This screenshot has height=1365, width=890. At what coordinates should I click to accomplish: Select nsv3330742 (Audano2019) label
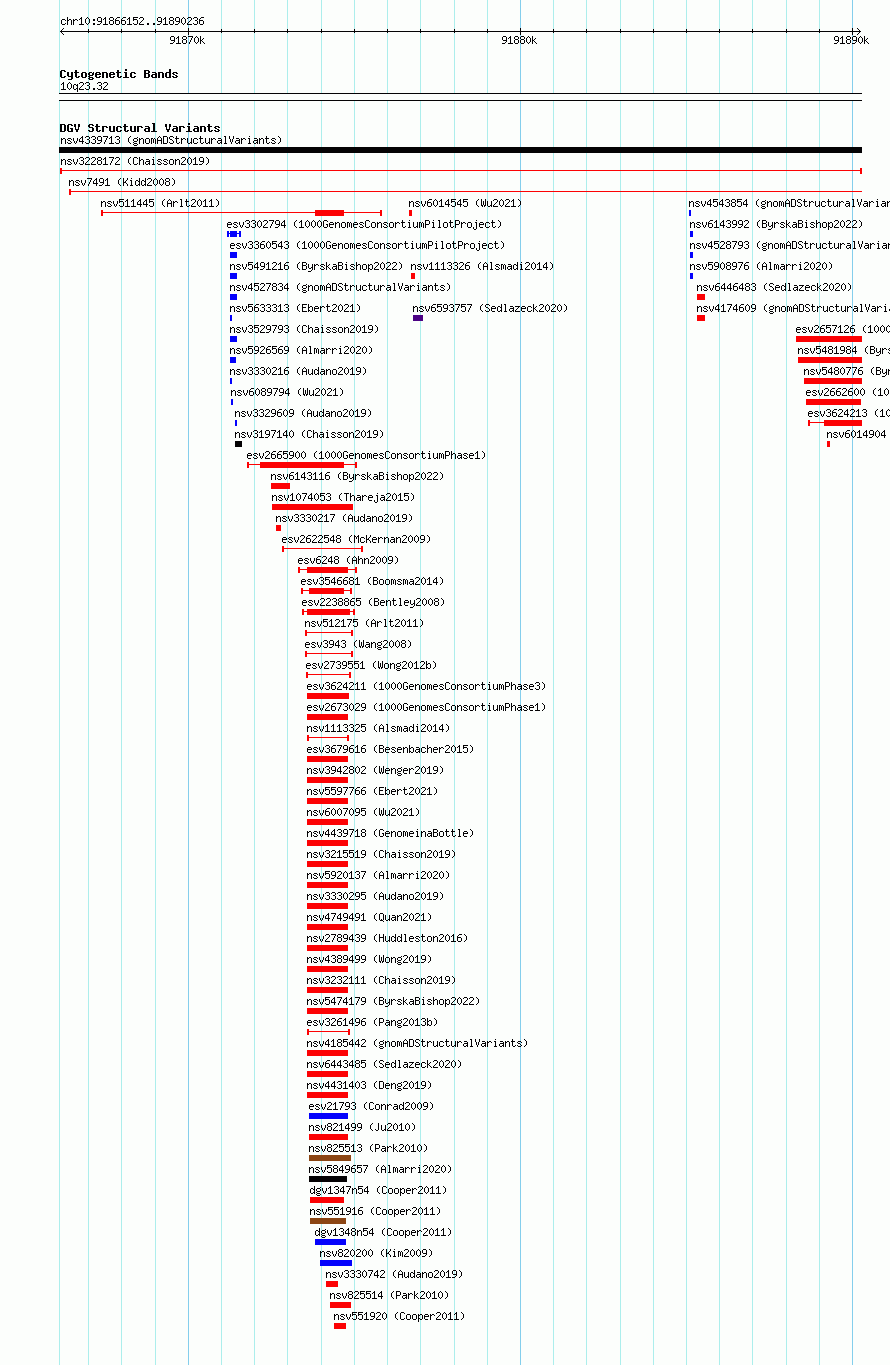[394, 1274]
